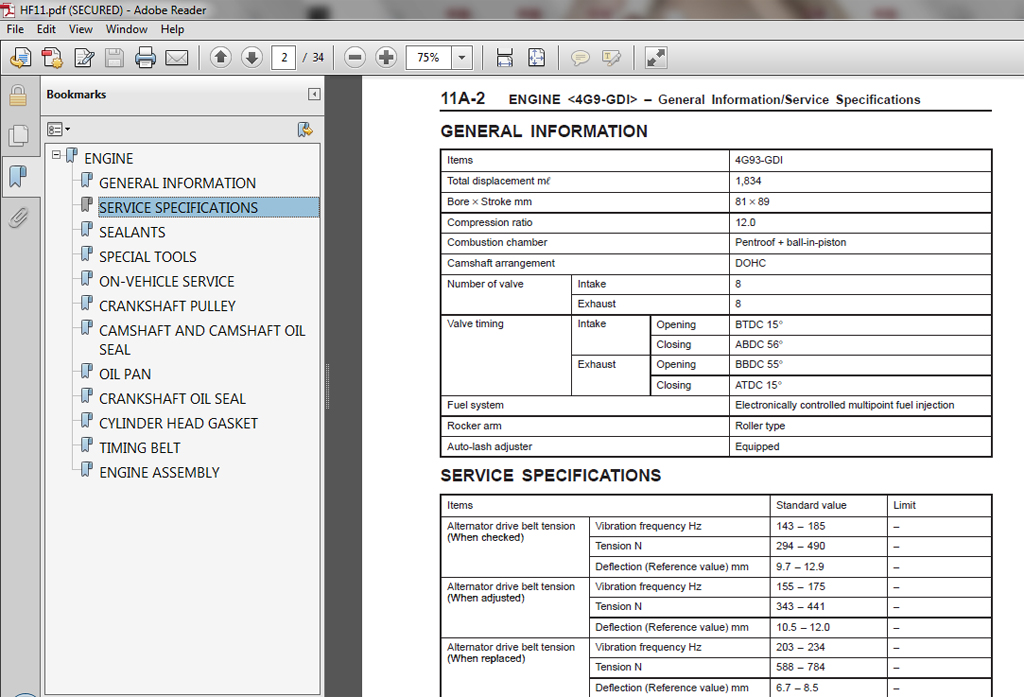The image size is (1024, 697).
Task: Collapse the ENGINE bookmark tree
Action: point(57,155)
